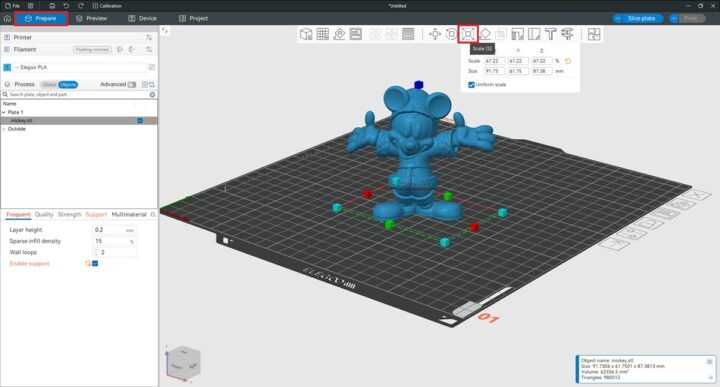Image resolution: width=720 pixels, height=387 pixels.
Task: Open the Slice plate dropdown arrow
Action: (x=618, y=18)
